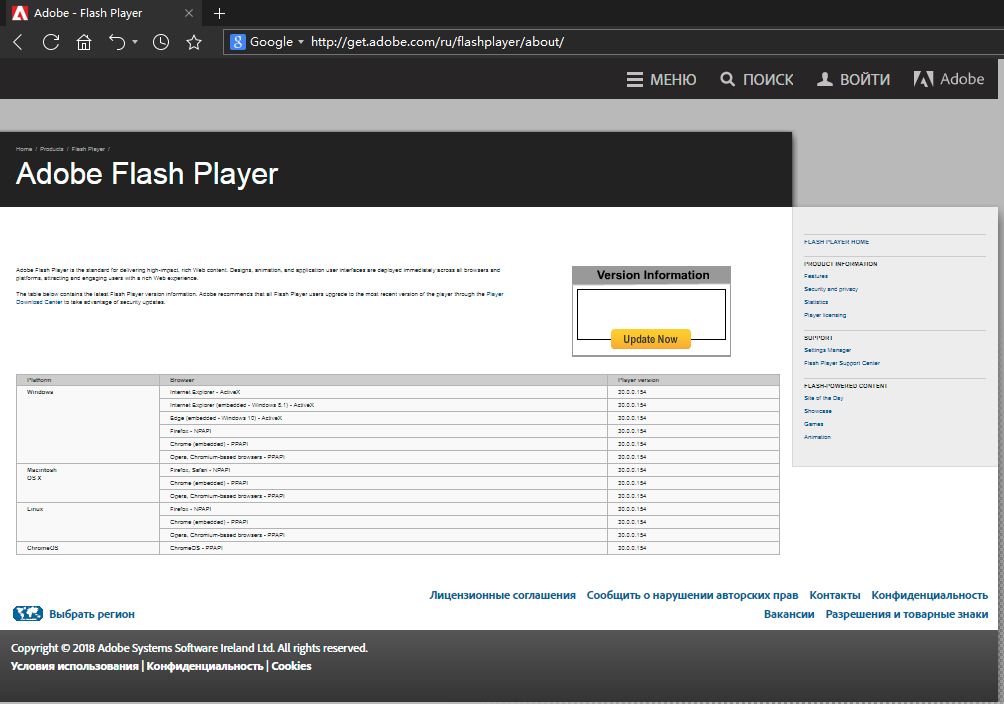Open Flash Player Support Center link
Screen dimensions: 1004x704
(842, 363)
